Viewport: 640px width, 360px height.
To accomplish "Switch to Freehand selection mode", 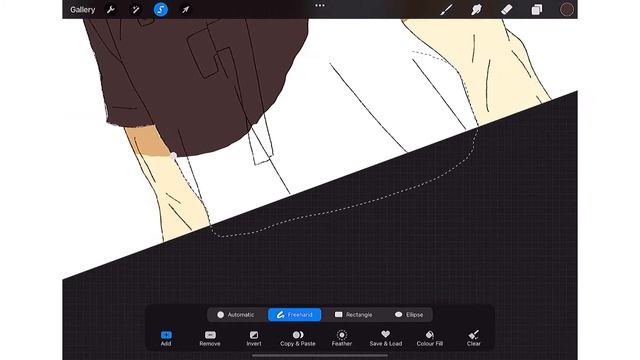I will click(295, 315).
